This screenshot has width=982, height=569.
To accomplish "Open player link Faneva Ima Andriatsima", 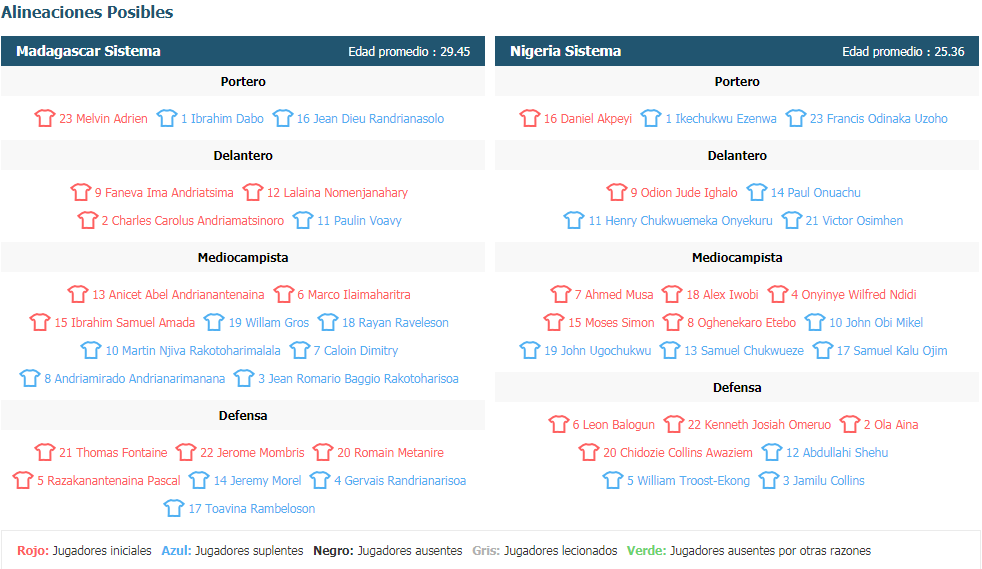I will [x=164, y=192].
